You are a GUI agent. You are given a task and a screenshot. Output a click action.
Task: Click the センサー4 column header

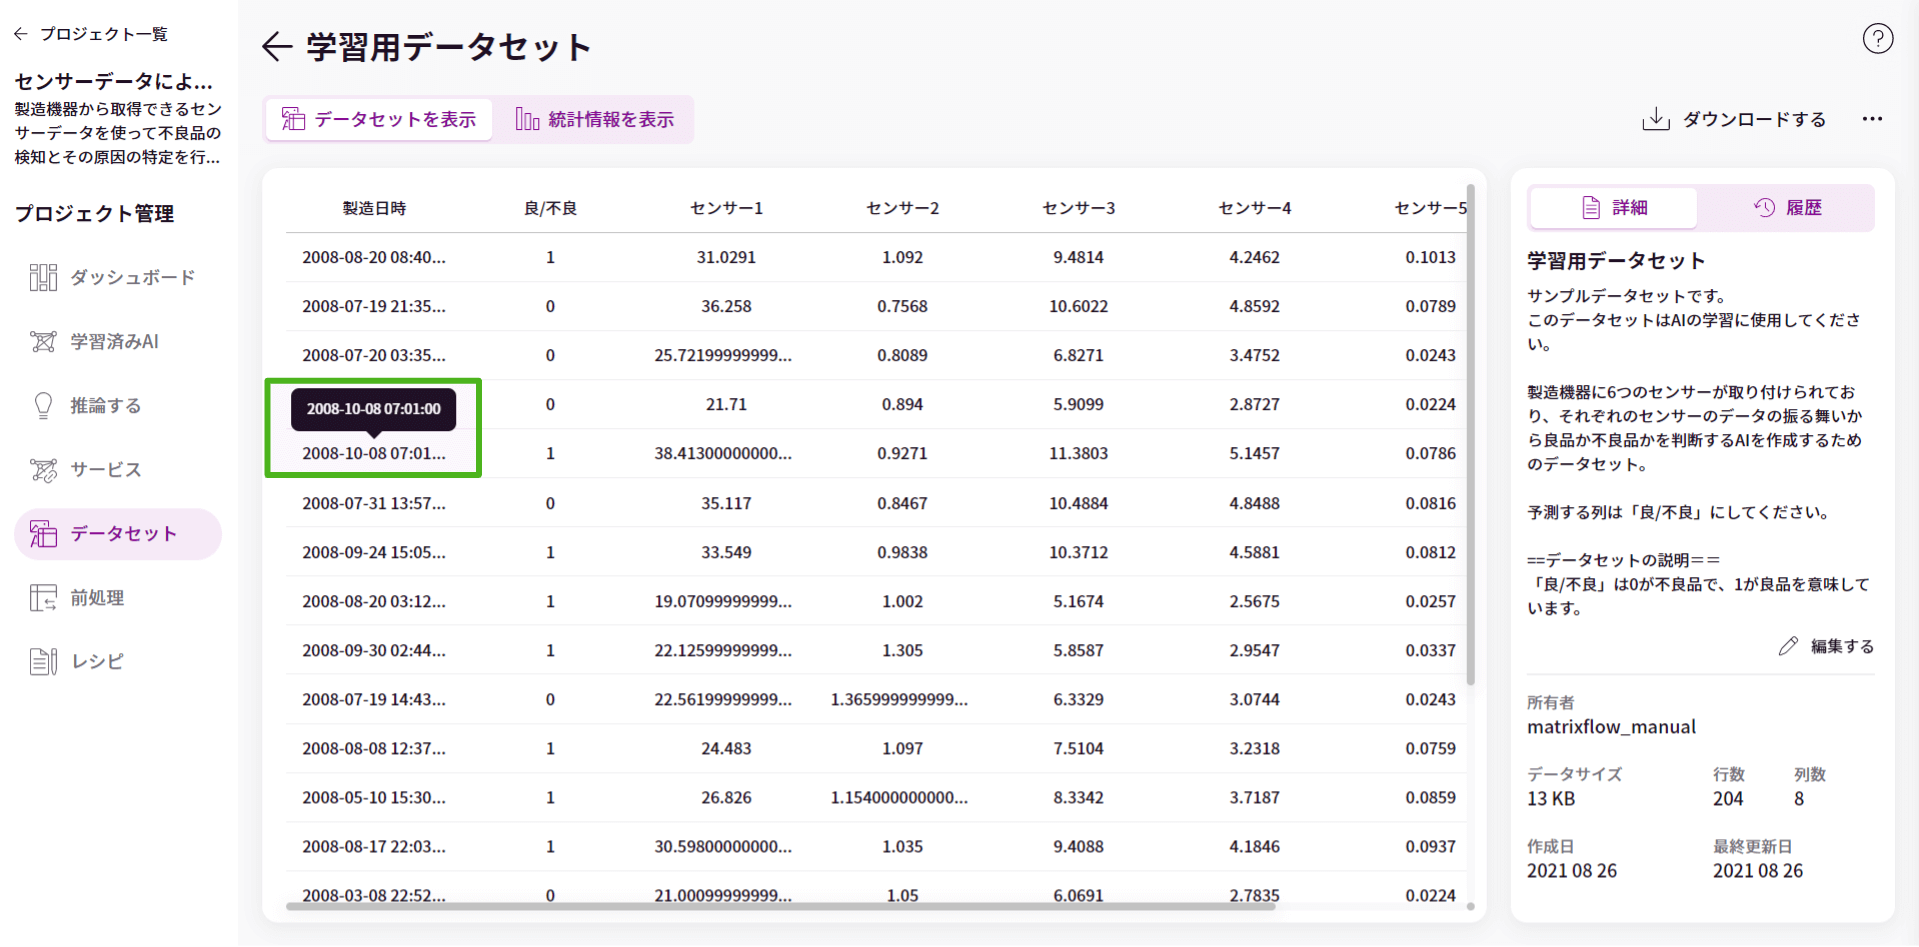(x=1254, y=208)
